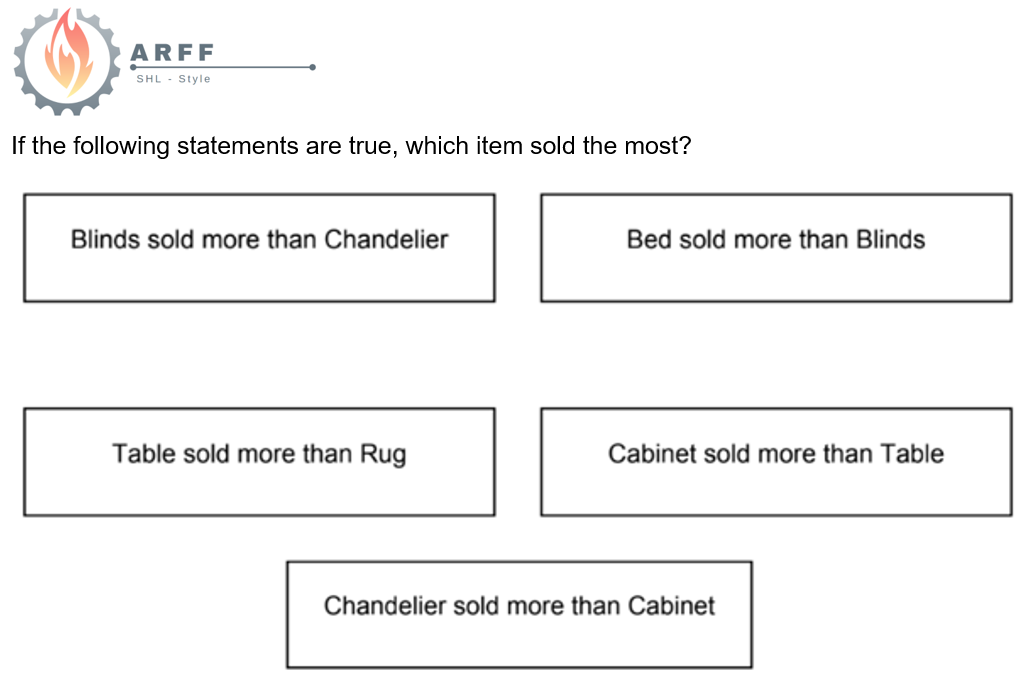
Task: Click "Cabinet" ending the bottom statement
Action: coord(671,606)
